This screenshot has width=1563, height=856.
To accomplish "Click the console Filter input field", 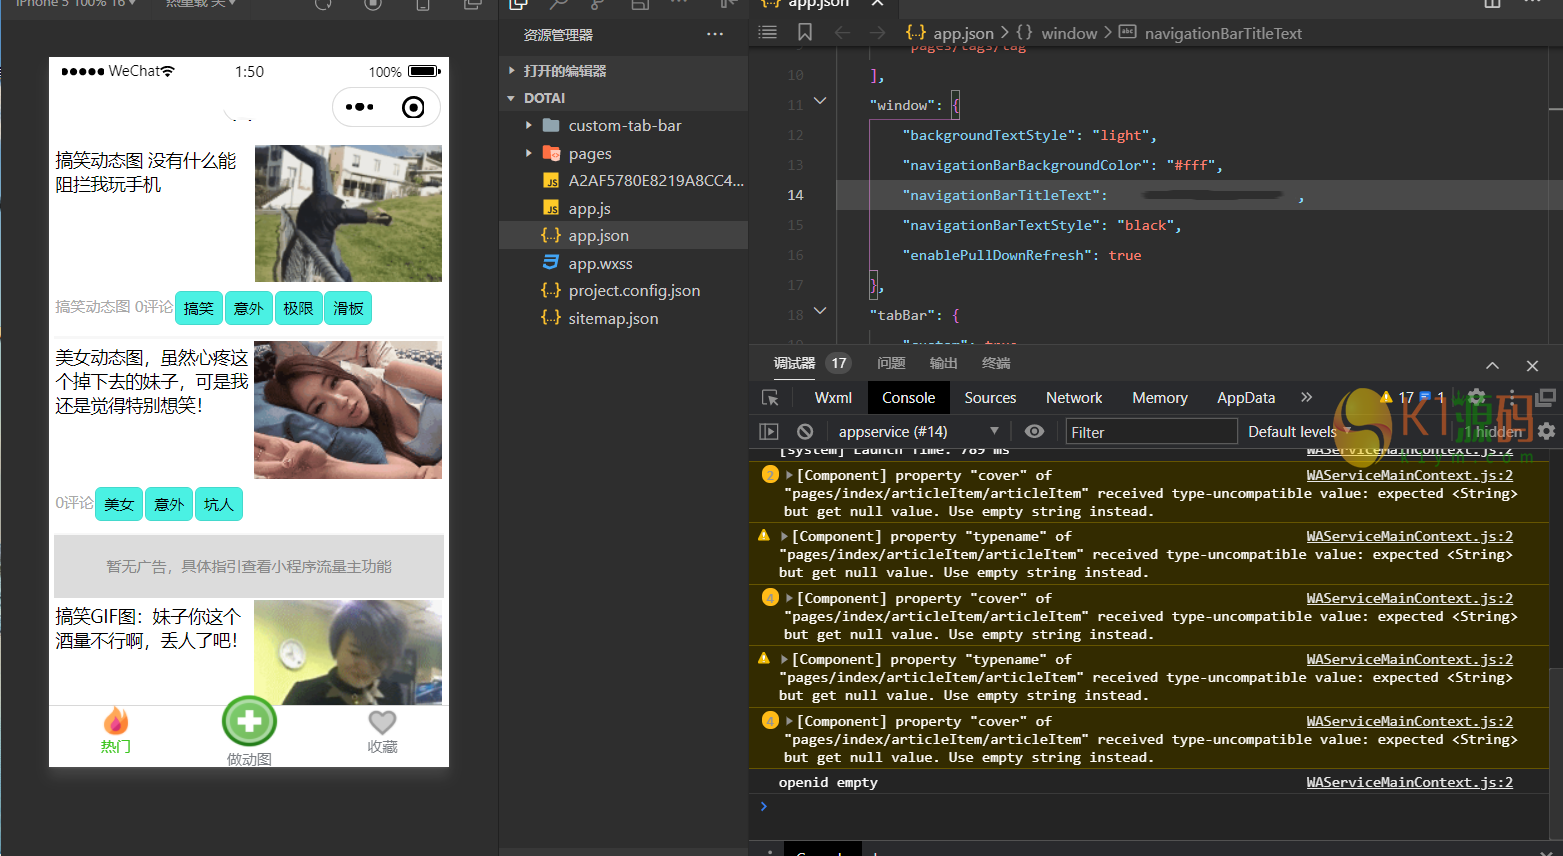I will (1150, 432).
